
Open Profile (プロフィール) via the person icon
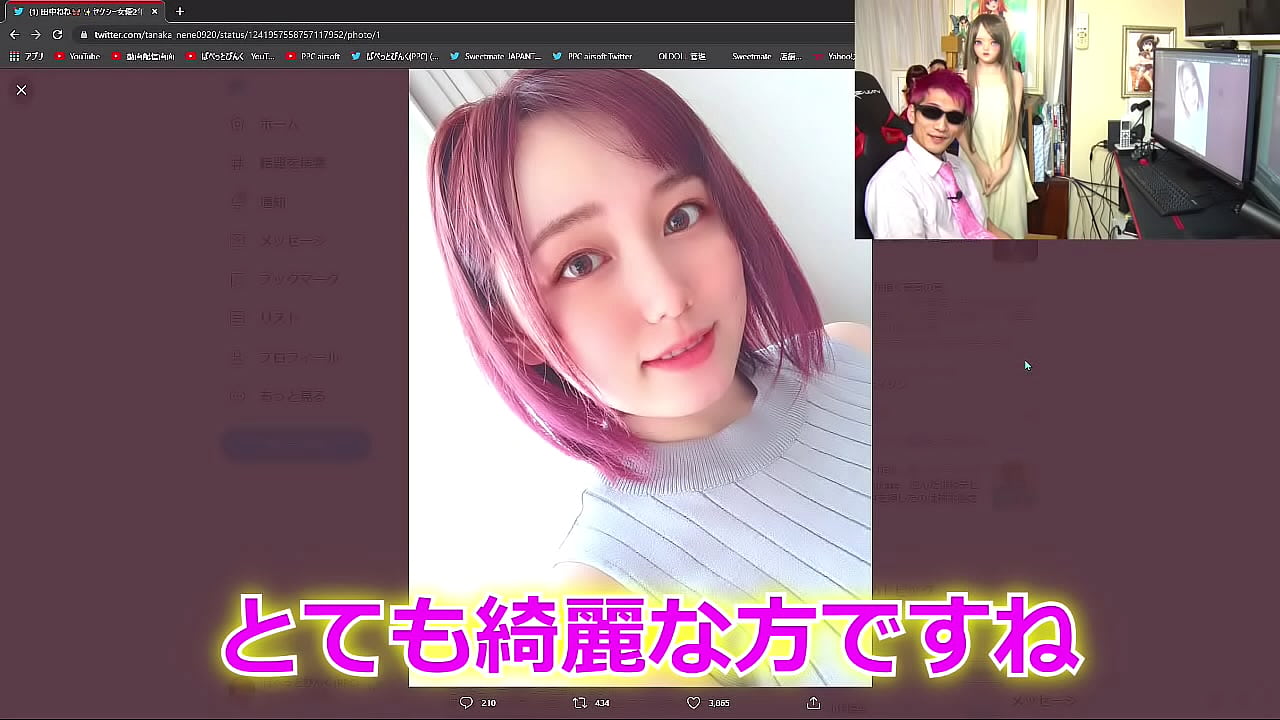point(236,356)
